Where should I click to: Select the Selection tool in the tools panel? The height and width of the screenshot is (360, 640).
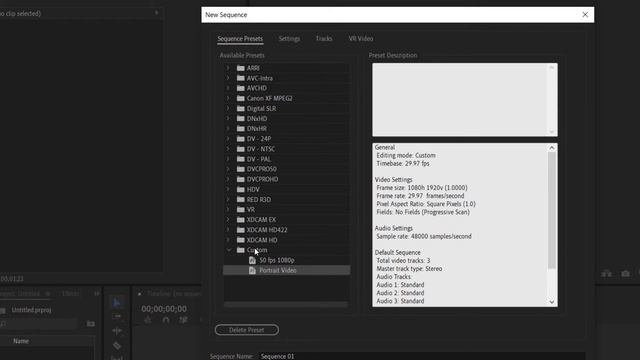(117, 302)
